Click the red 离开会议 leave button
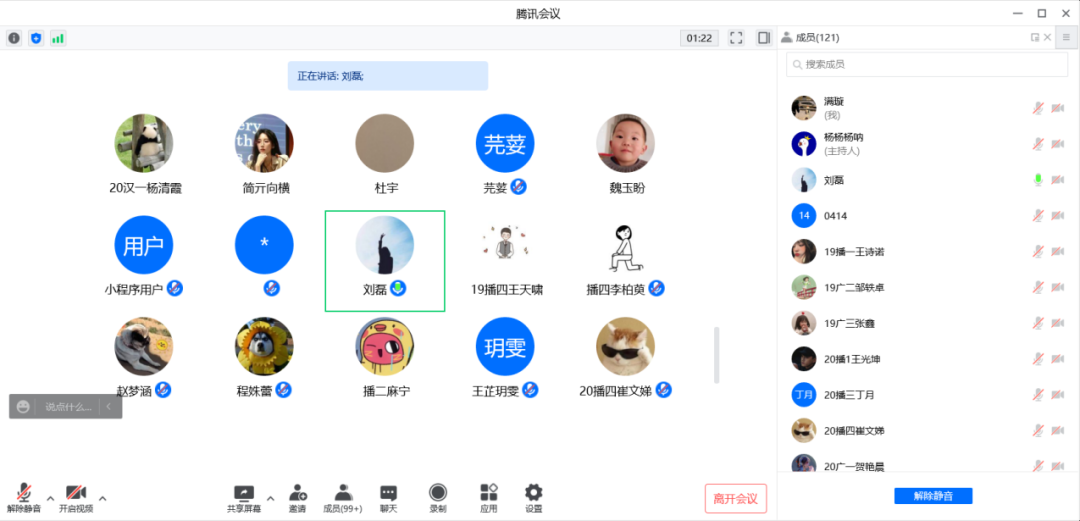 click(735, 498)
